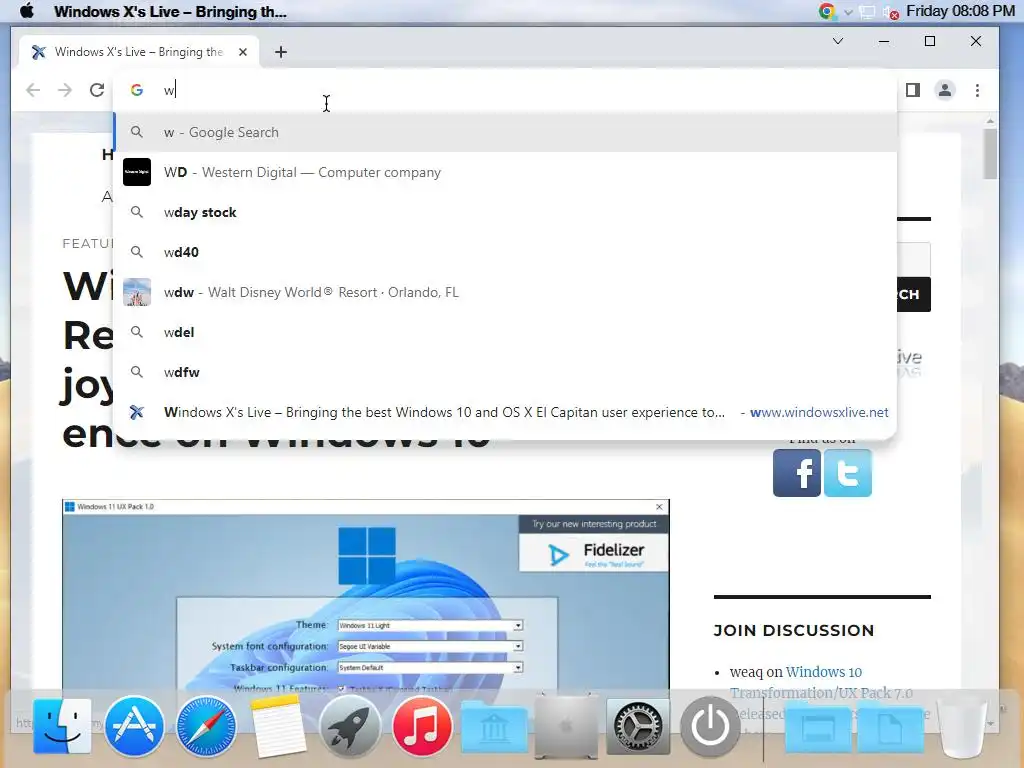Open the tab search dropdown chevron
The image size is (1024, 768).
point(838,41)
